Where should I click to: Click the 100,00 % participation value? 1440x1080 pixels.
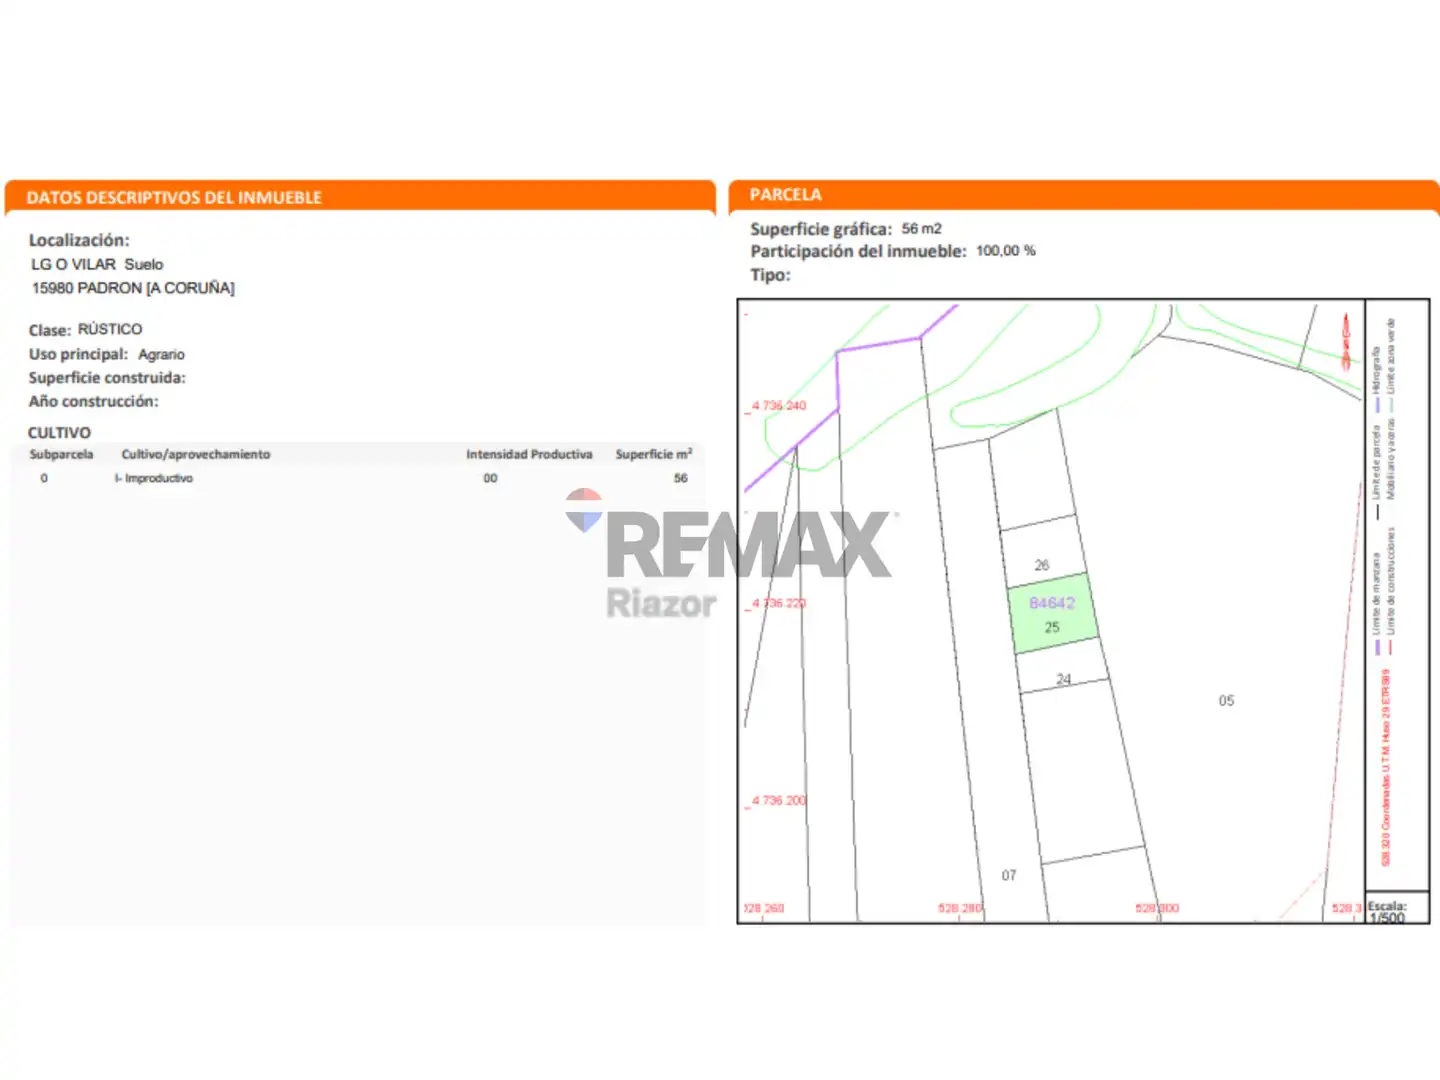pos(1006,251)
